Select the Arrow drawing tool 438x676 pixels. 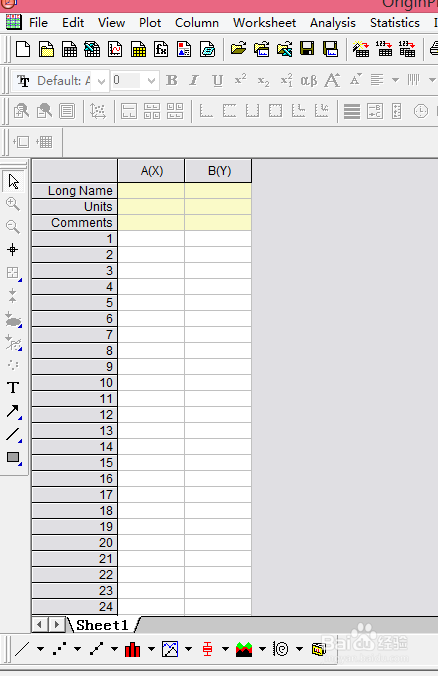click(13, 411)
